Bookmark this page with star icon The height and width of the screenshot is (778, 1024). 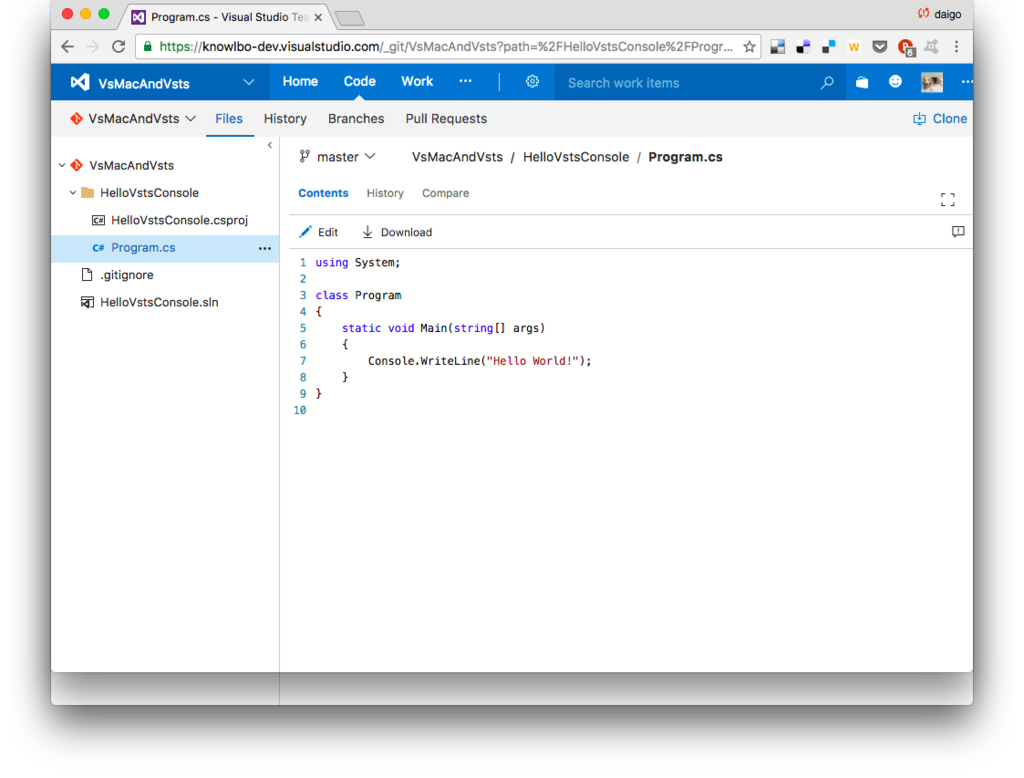[x=749, y=46]
